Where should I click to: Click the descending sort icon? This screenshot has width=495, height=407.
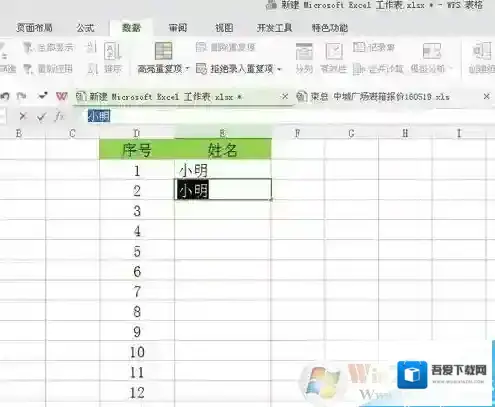tap(92, 69)
